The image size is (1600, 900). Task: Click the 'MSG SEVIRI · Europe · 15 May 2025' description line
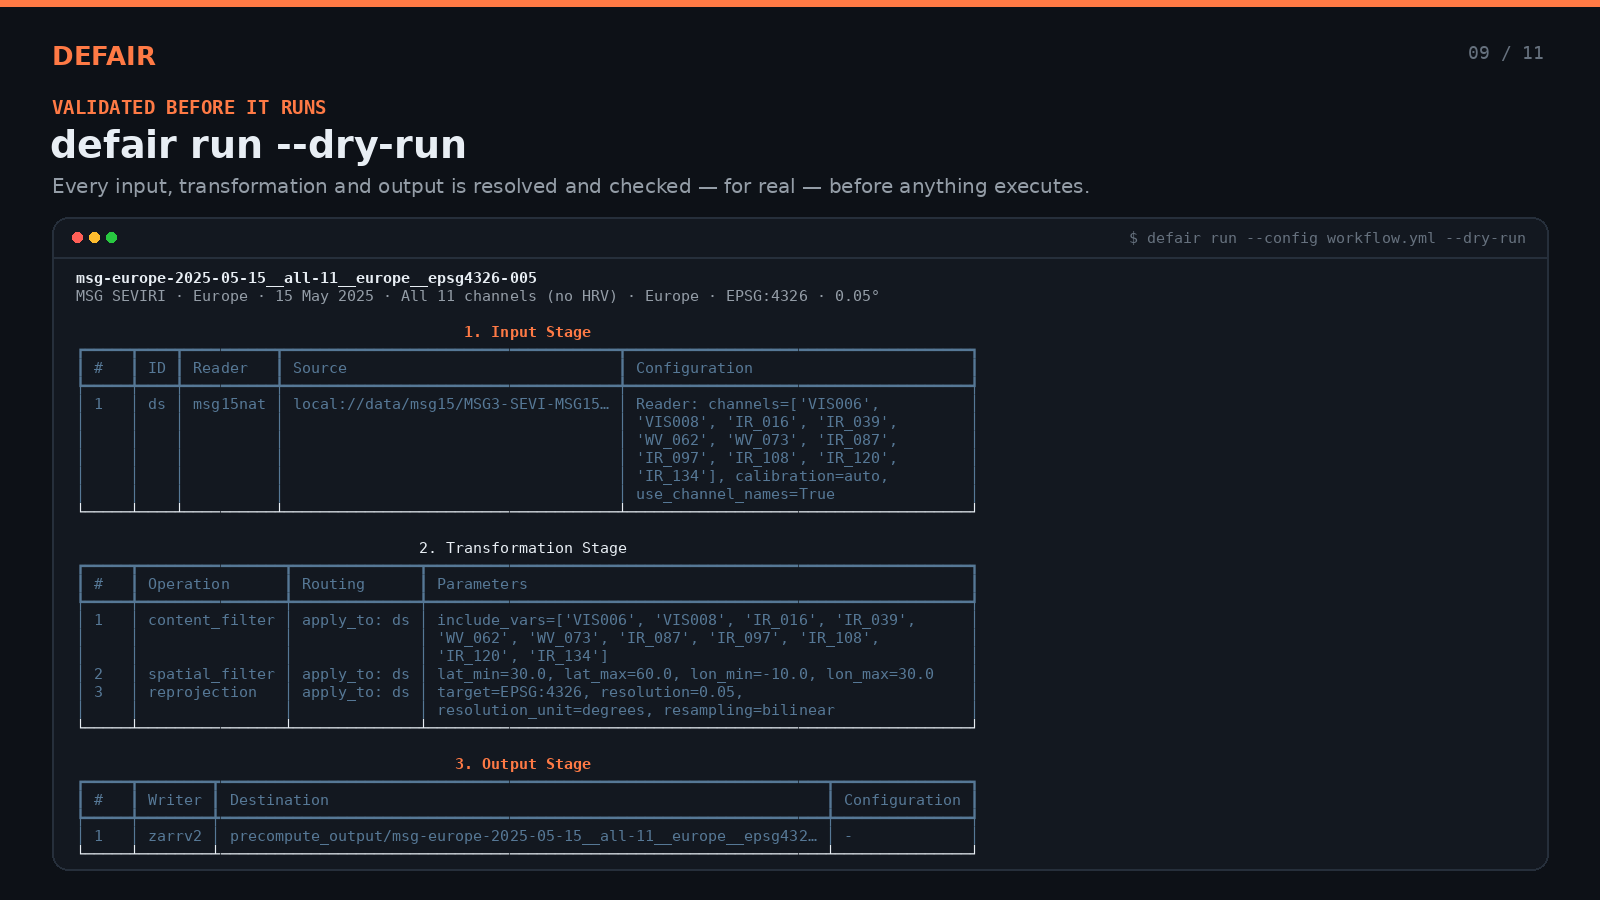477,296
